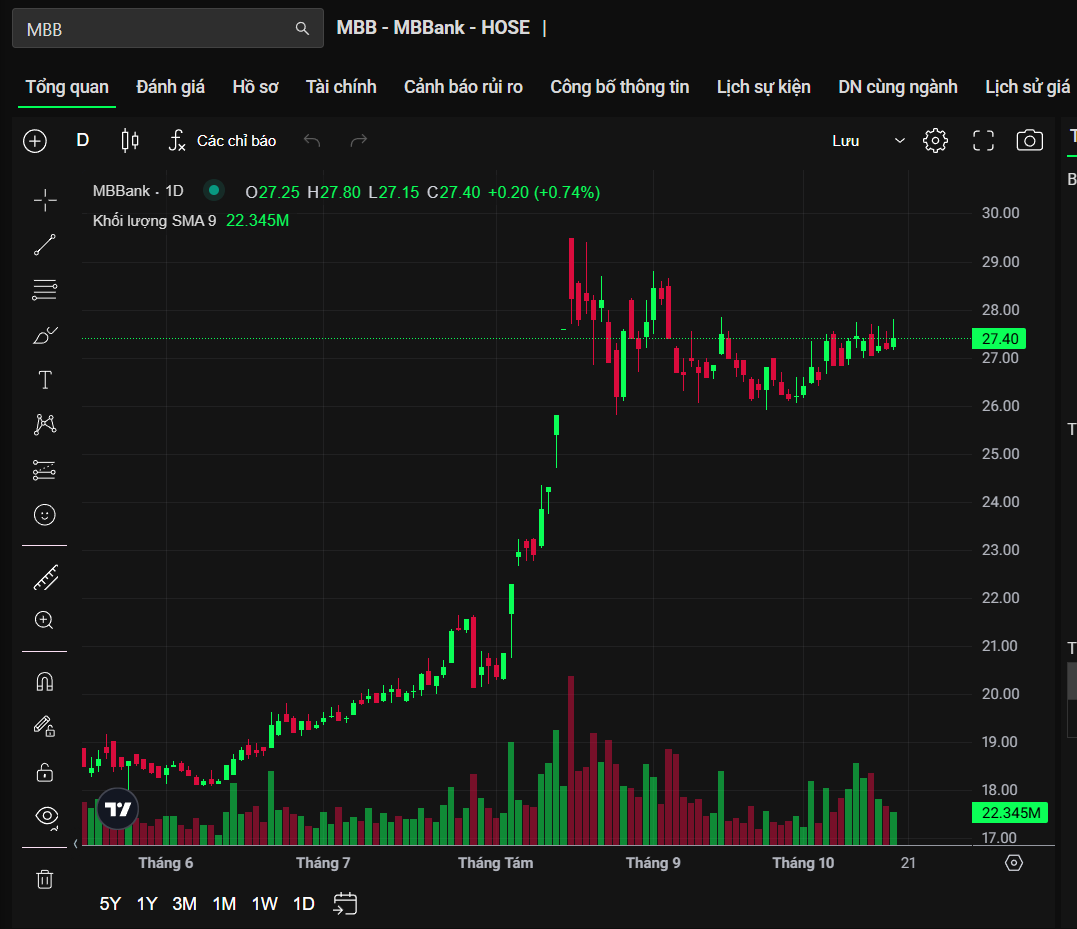Viewport: 1077px width, 929px height.
Task: Set chart range to 3M
Action: click(184, 904)
